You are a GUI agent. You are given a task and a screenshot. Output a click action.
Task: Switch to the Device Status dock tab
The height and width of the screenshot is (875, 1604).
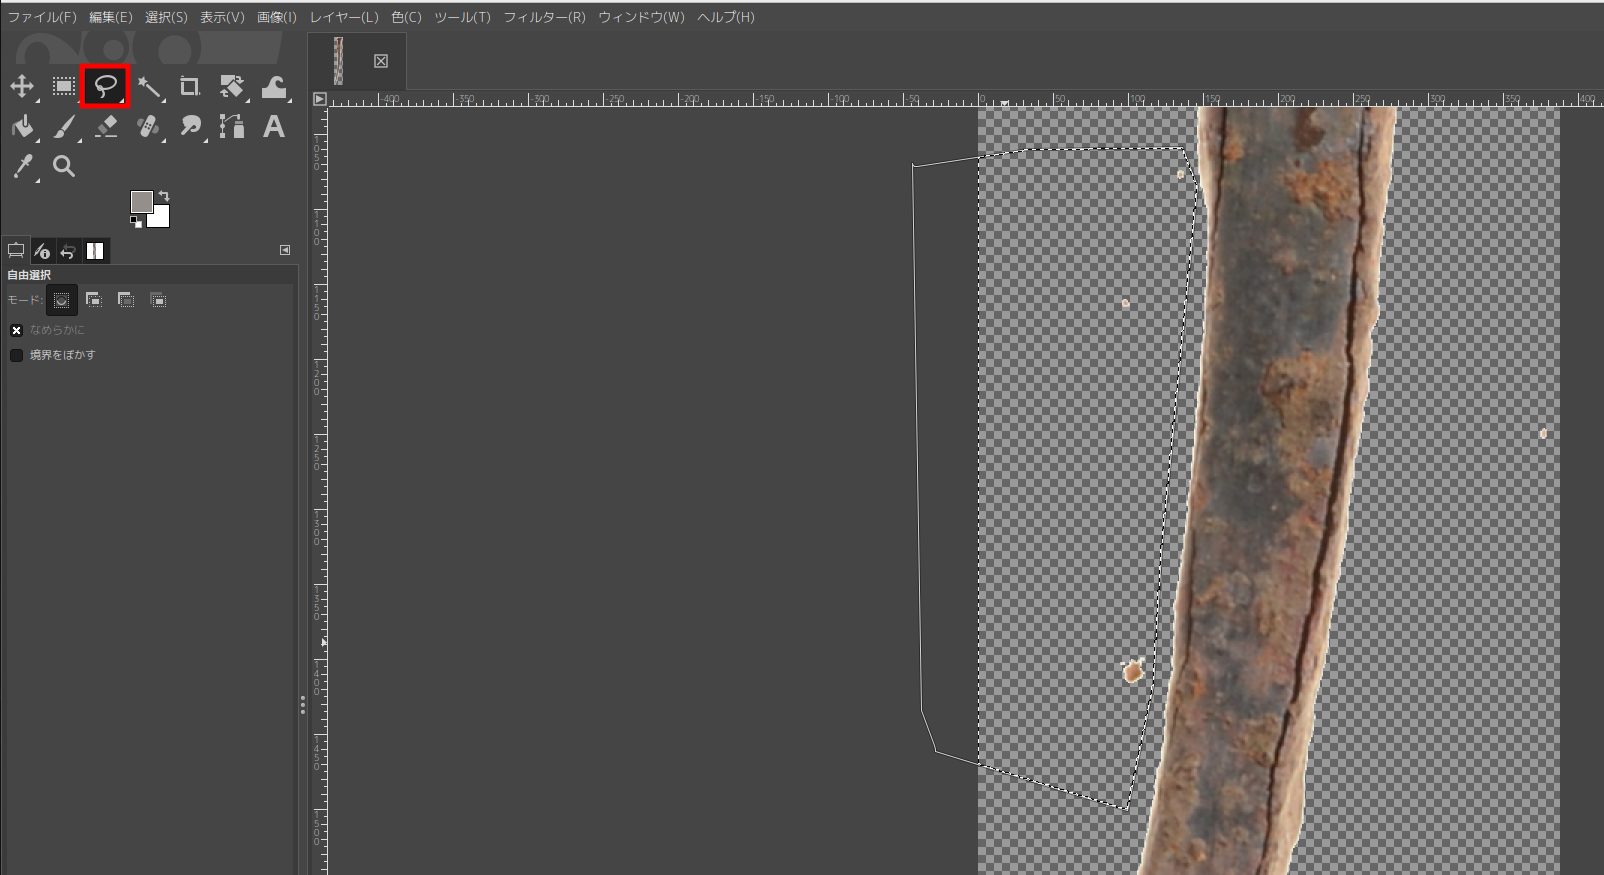click(42, 250)
